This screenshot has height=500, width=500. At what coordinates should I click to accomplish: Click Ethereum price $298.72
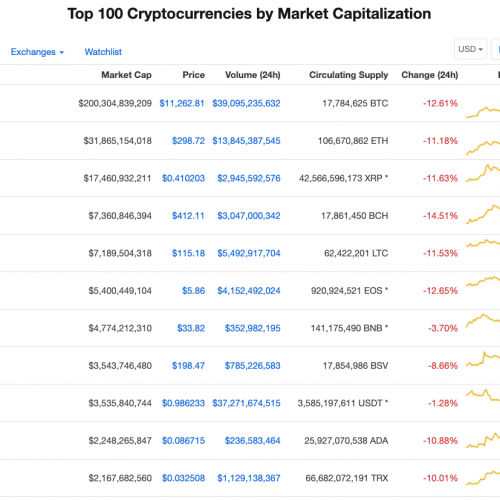pos(188,141)
